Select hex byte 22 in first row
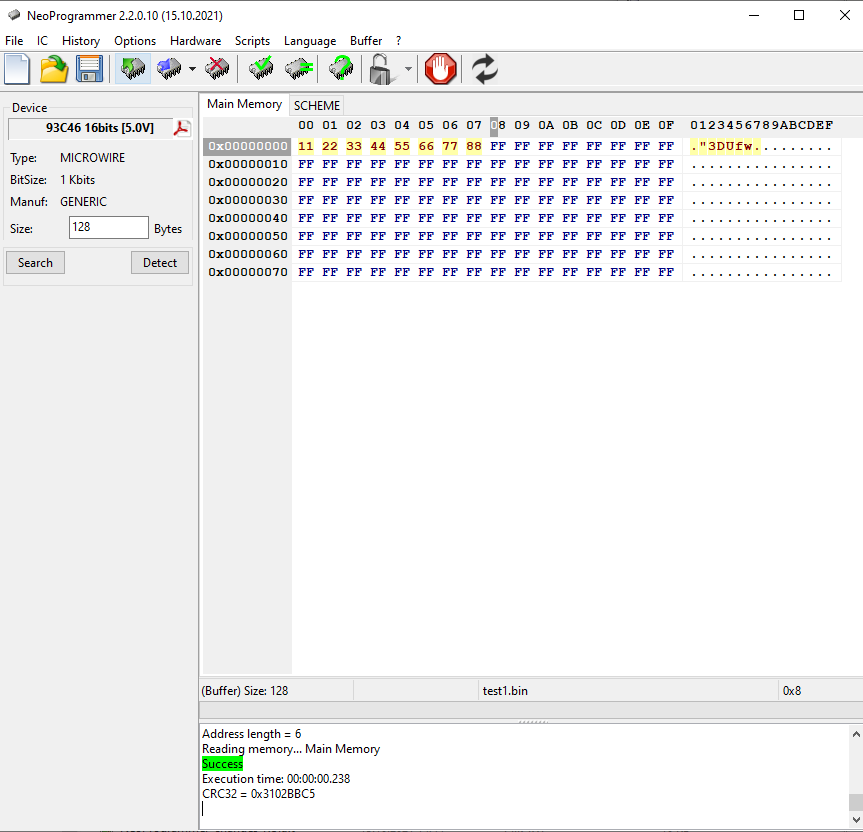This screenshot has width=863, height=832. coord(330,146)
